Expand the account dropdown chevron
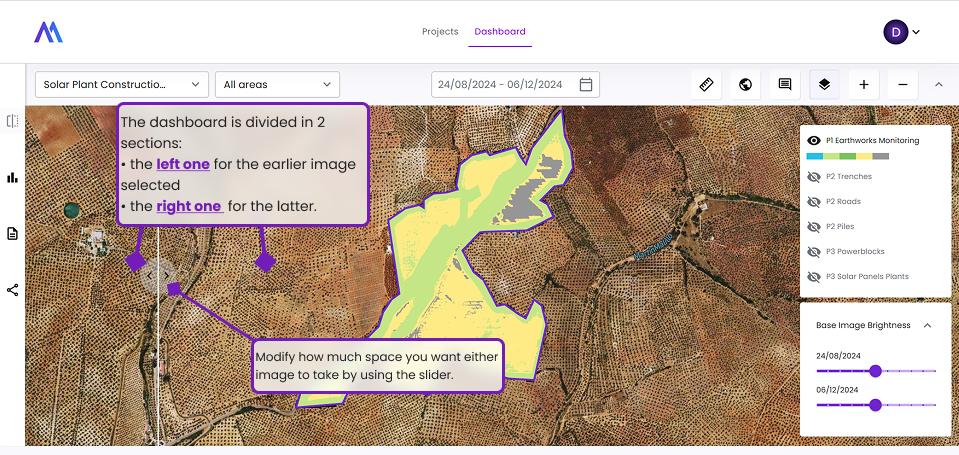 click(916, 32)
